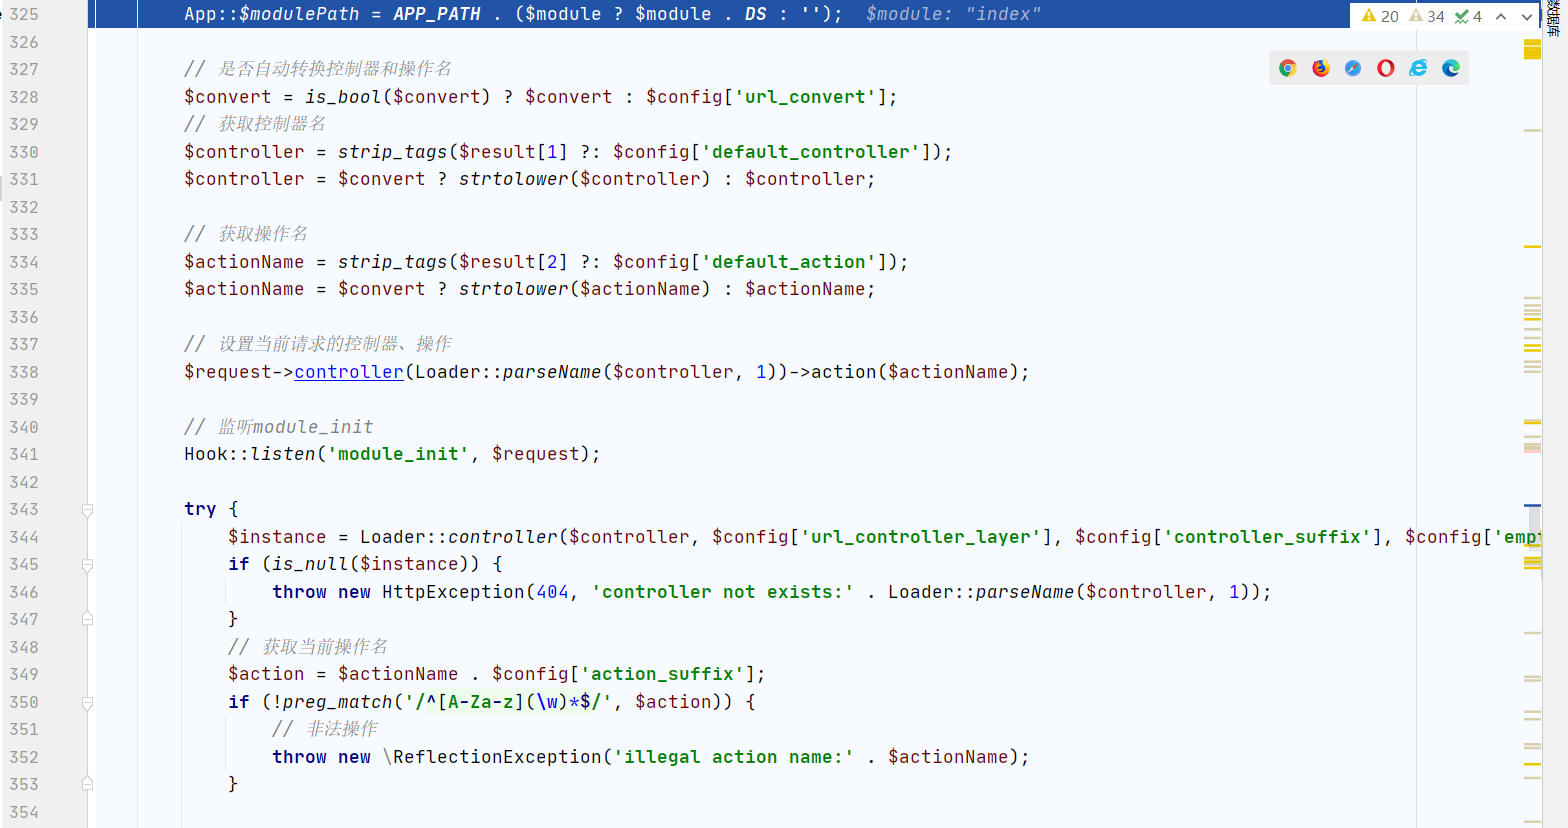Screen dimensions: 1568x828
Task: Open the page in Firefox browser
Action: click(x=1321, y=68)
